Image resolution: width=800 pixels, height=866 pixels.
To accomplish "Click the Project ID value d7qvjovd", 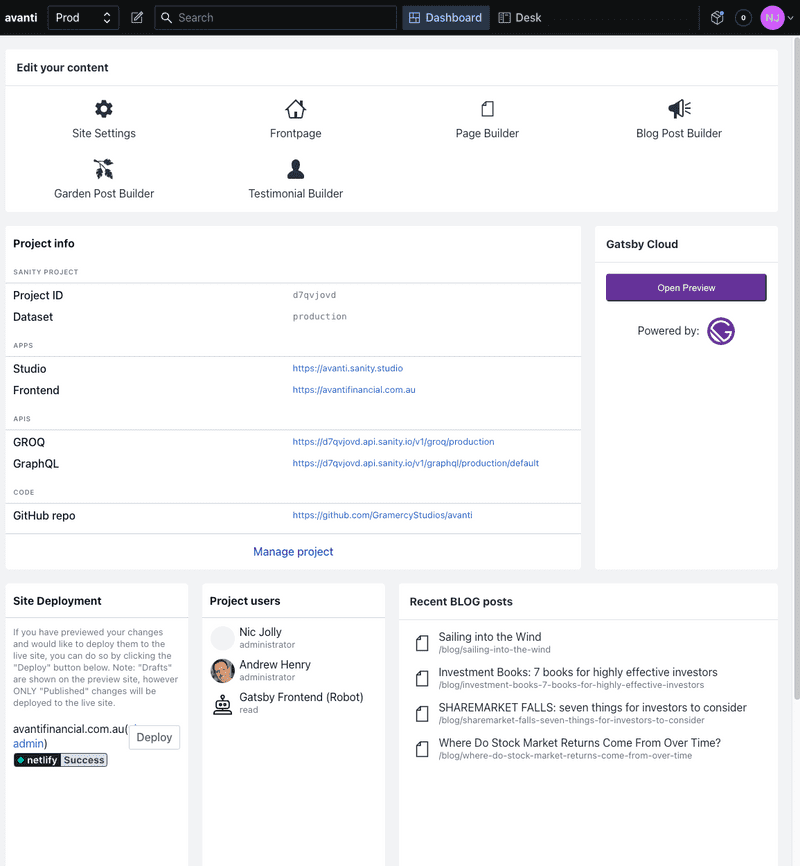I will pyautogui.click(x=314, y=295).
